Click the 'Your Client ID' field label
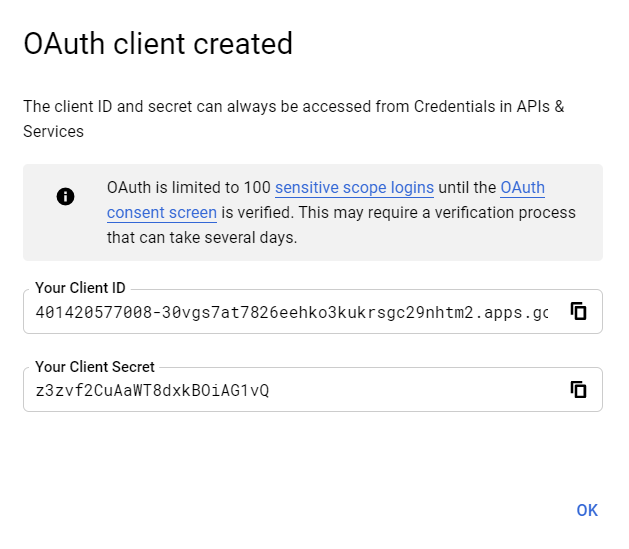 (80, 288)
